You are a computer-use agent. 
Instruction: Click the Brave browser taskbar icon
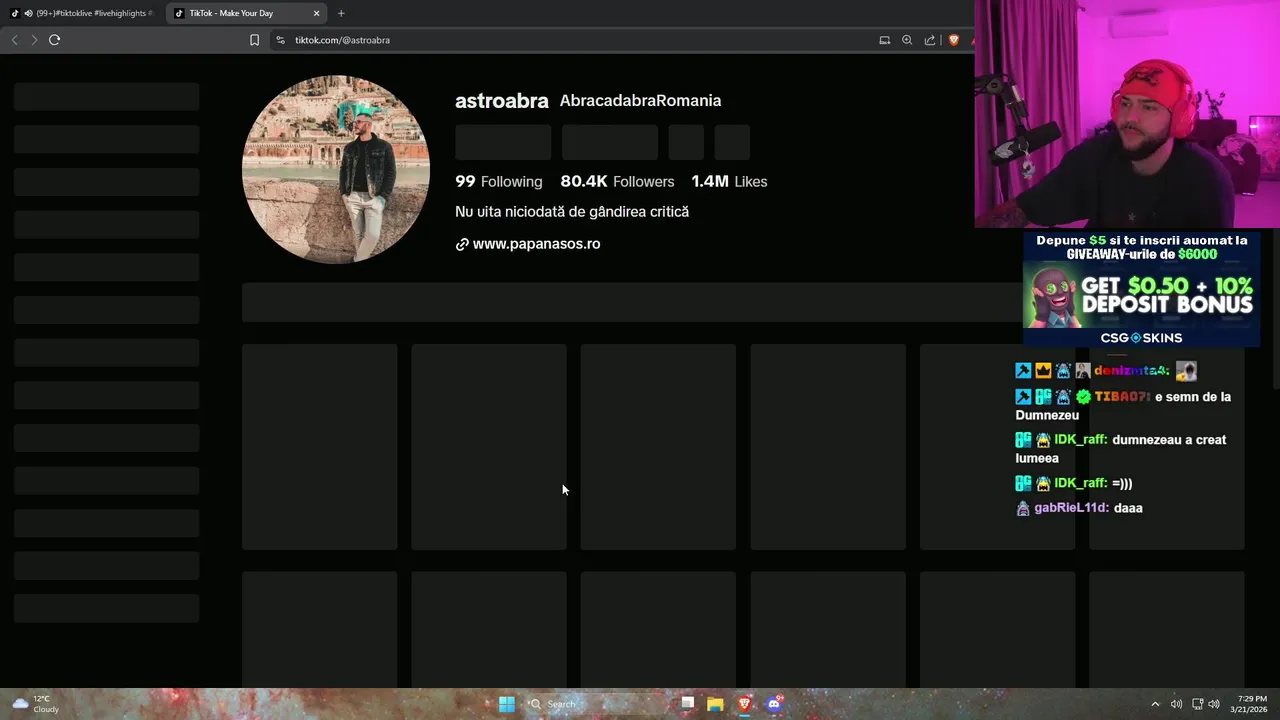point(744,704)
